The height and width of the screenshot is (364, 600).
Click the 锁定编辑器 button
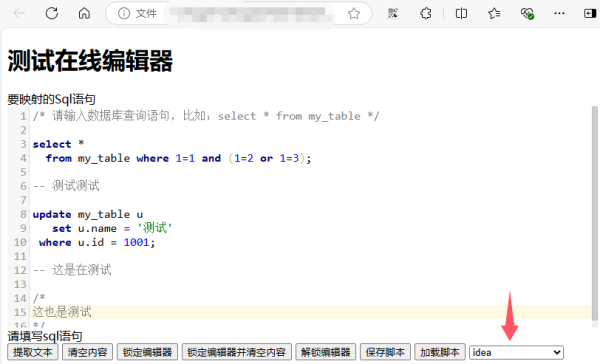[147, 352]
